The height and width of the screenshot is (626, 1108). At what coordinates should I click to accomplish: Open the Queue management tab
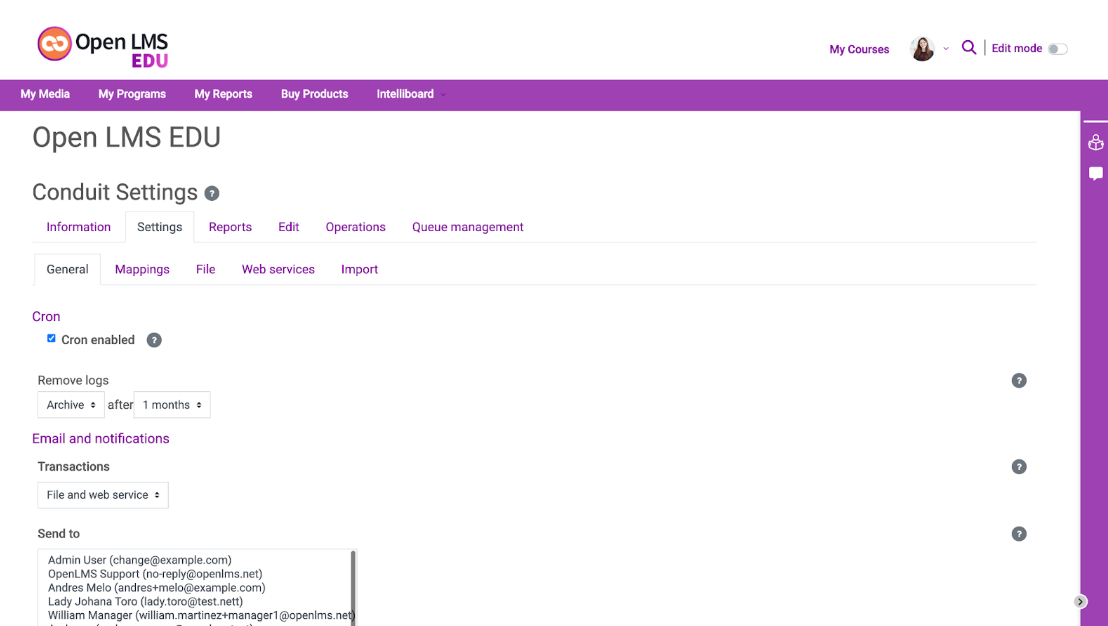(x=468, y=227)
